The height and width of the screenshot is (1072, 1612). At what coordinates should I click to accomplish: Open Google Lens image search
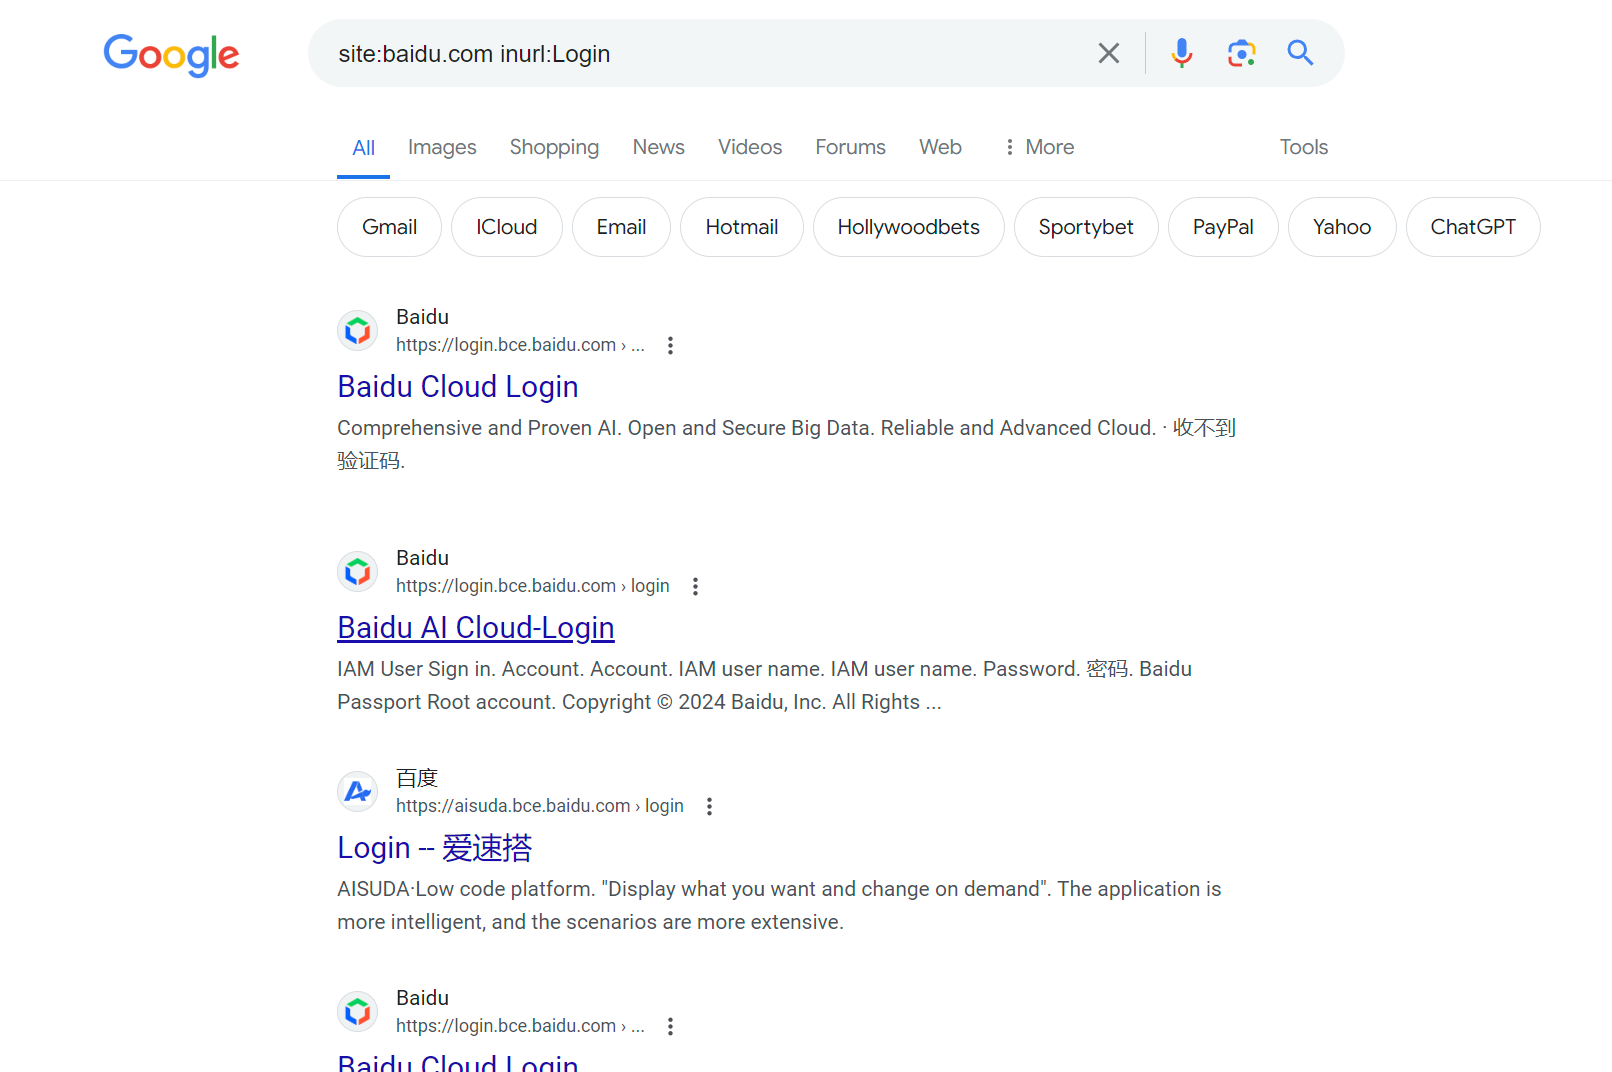tap(1241, 53)
